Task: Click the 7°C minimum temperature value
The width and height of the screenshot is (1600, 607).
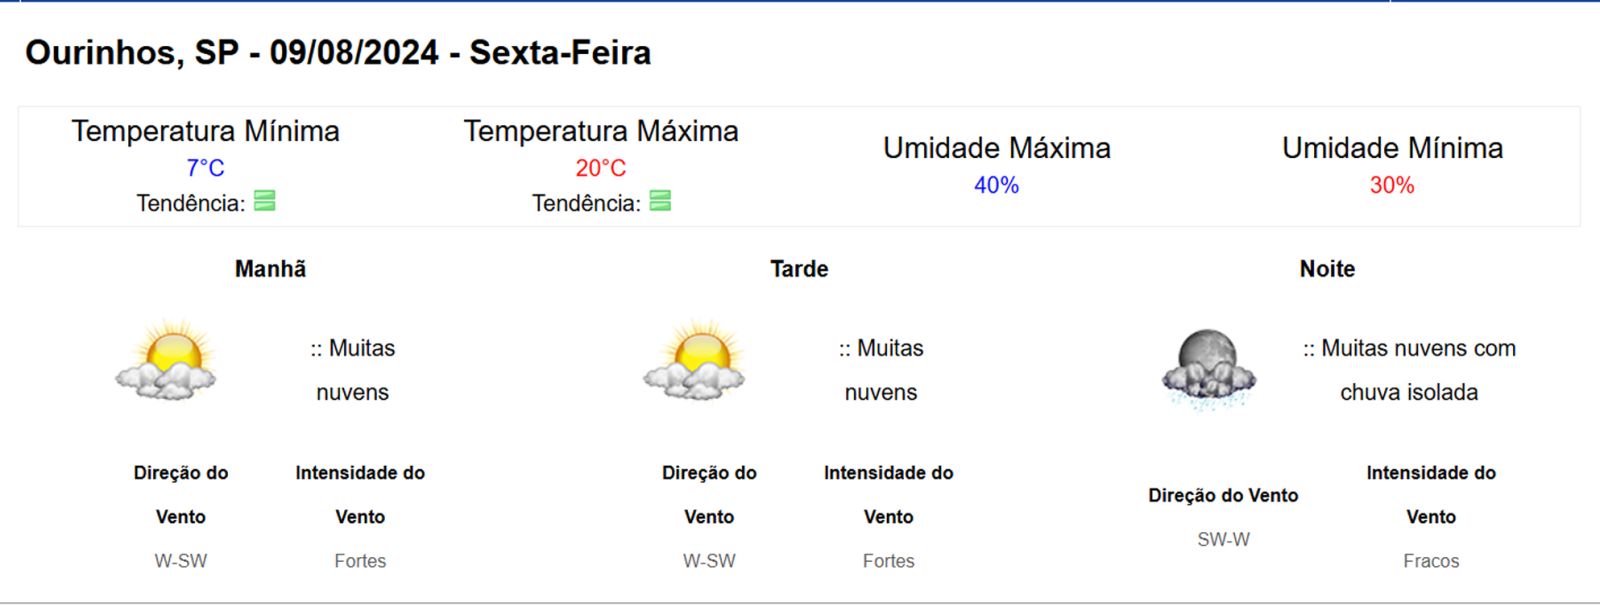Action: [x=205, y=168]
